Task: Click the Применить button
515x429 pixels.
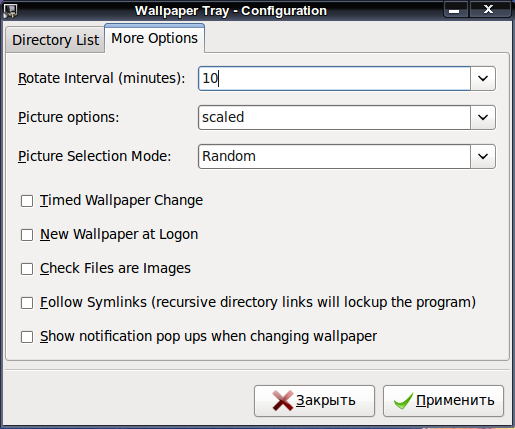Action: click(443, 401)
